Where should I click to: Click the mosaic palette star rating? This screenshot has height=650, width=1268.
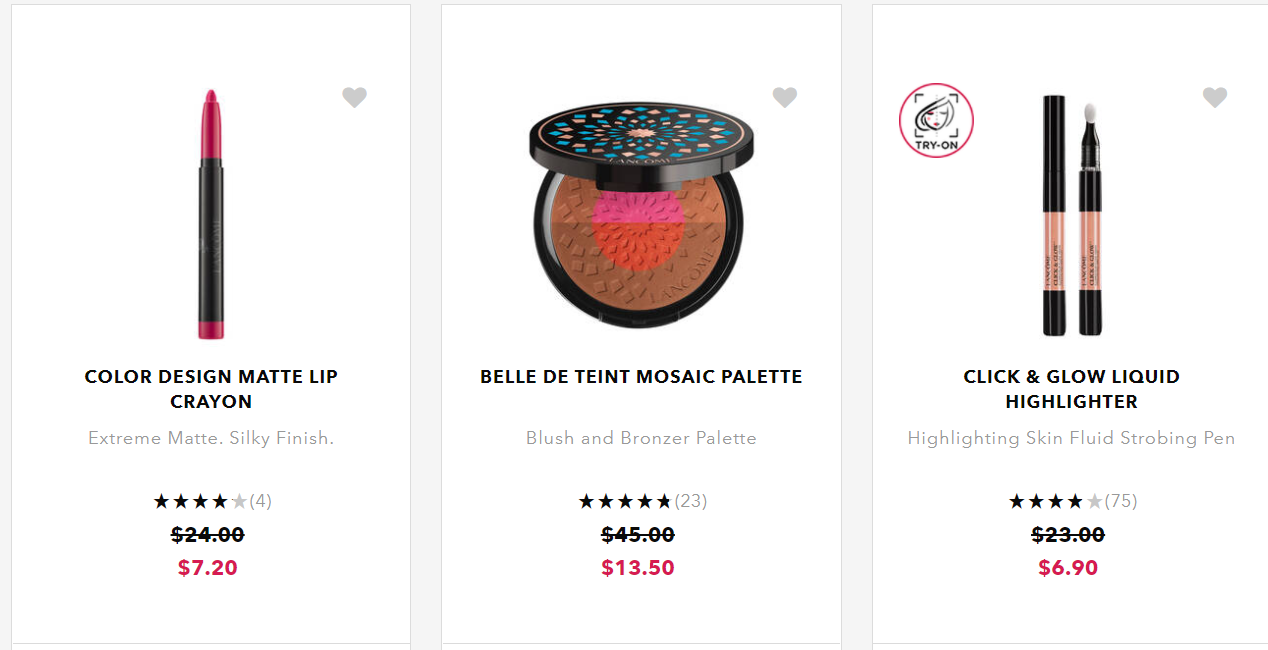[x=625, y=501]
